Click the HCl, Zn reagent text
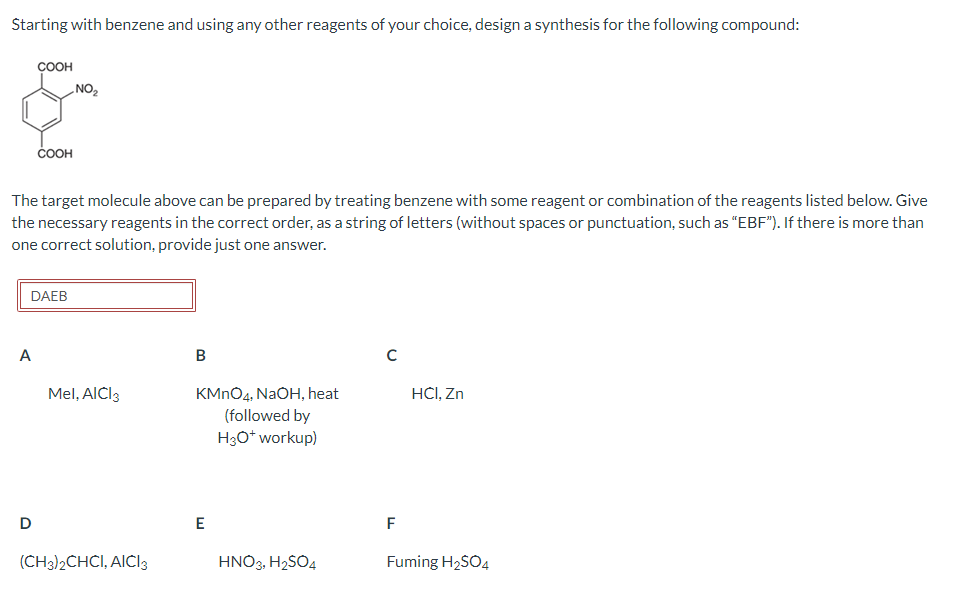The width and height of the screenshot is (955, 607). click(x=437, y=393)
